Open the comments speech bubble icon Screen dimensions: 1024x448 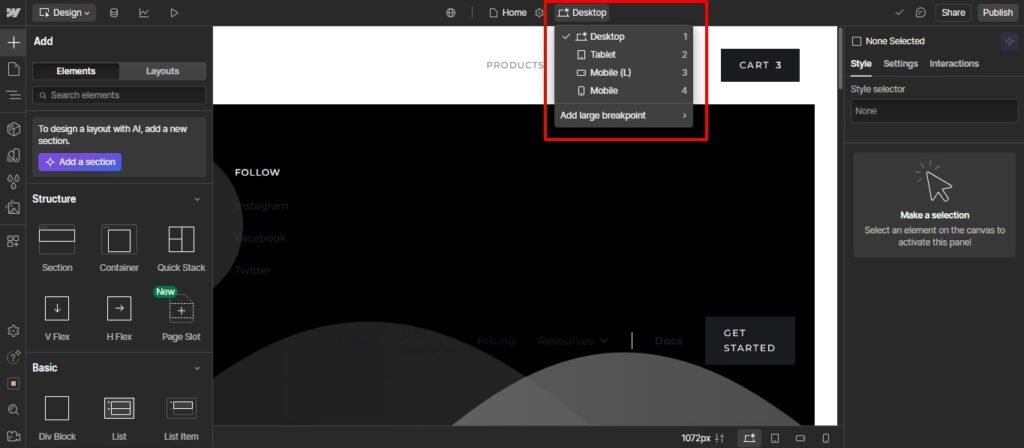coord(921,12)
